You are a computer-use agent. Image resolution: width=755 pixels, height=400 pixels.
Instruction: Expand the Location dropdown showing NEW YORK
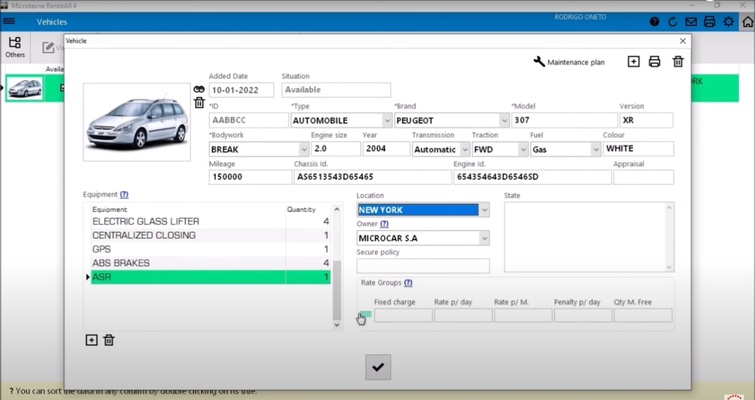pyautogui.click(x=484, y=210)
